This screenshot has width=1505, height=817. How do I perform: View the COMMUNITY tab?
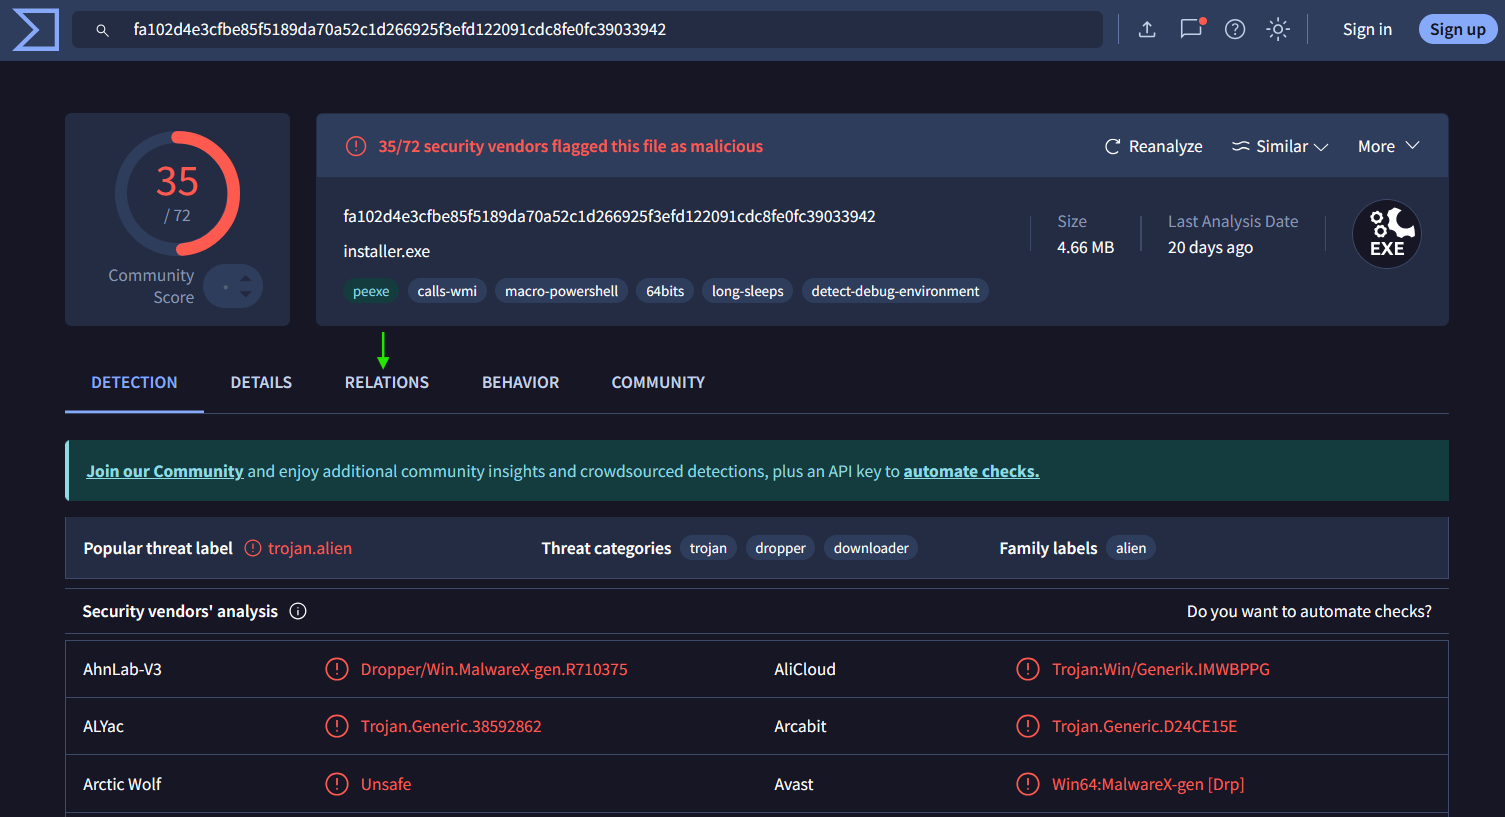658,382
